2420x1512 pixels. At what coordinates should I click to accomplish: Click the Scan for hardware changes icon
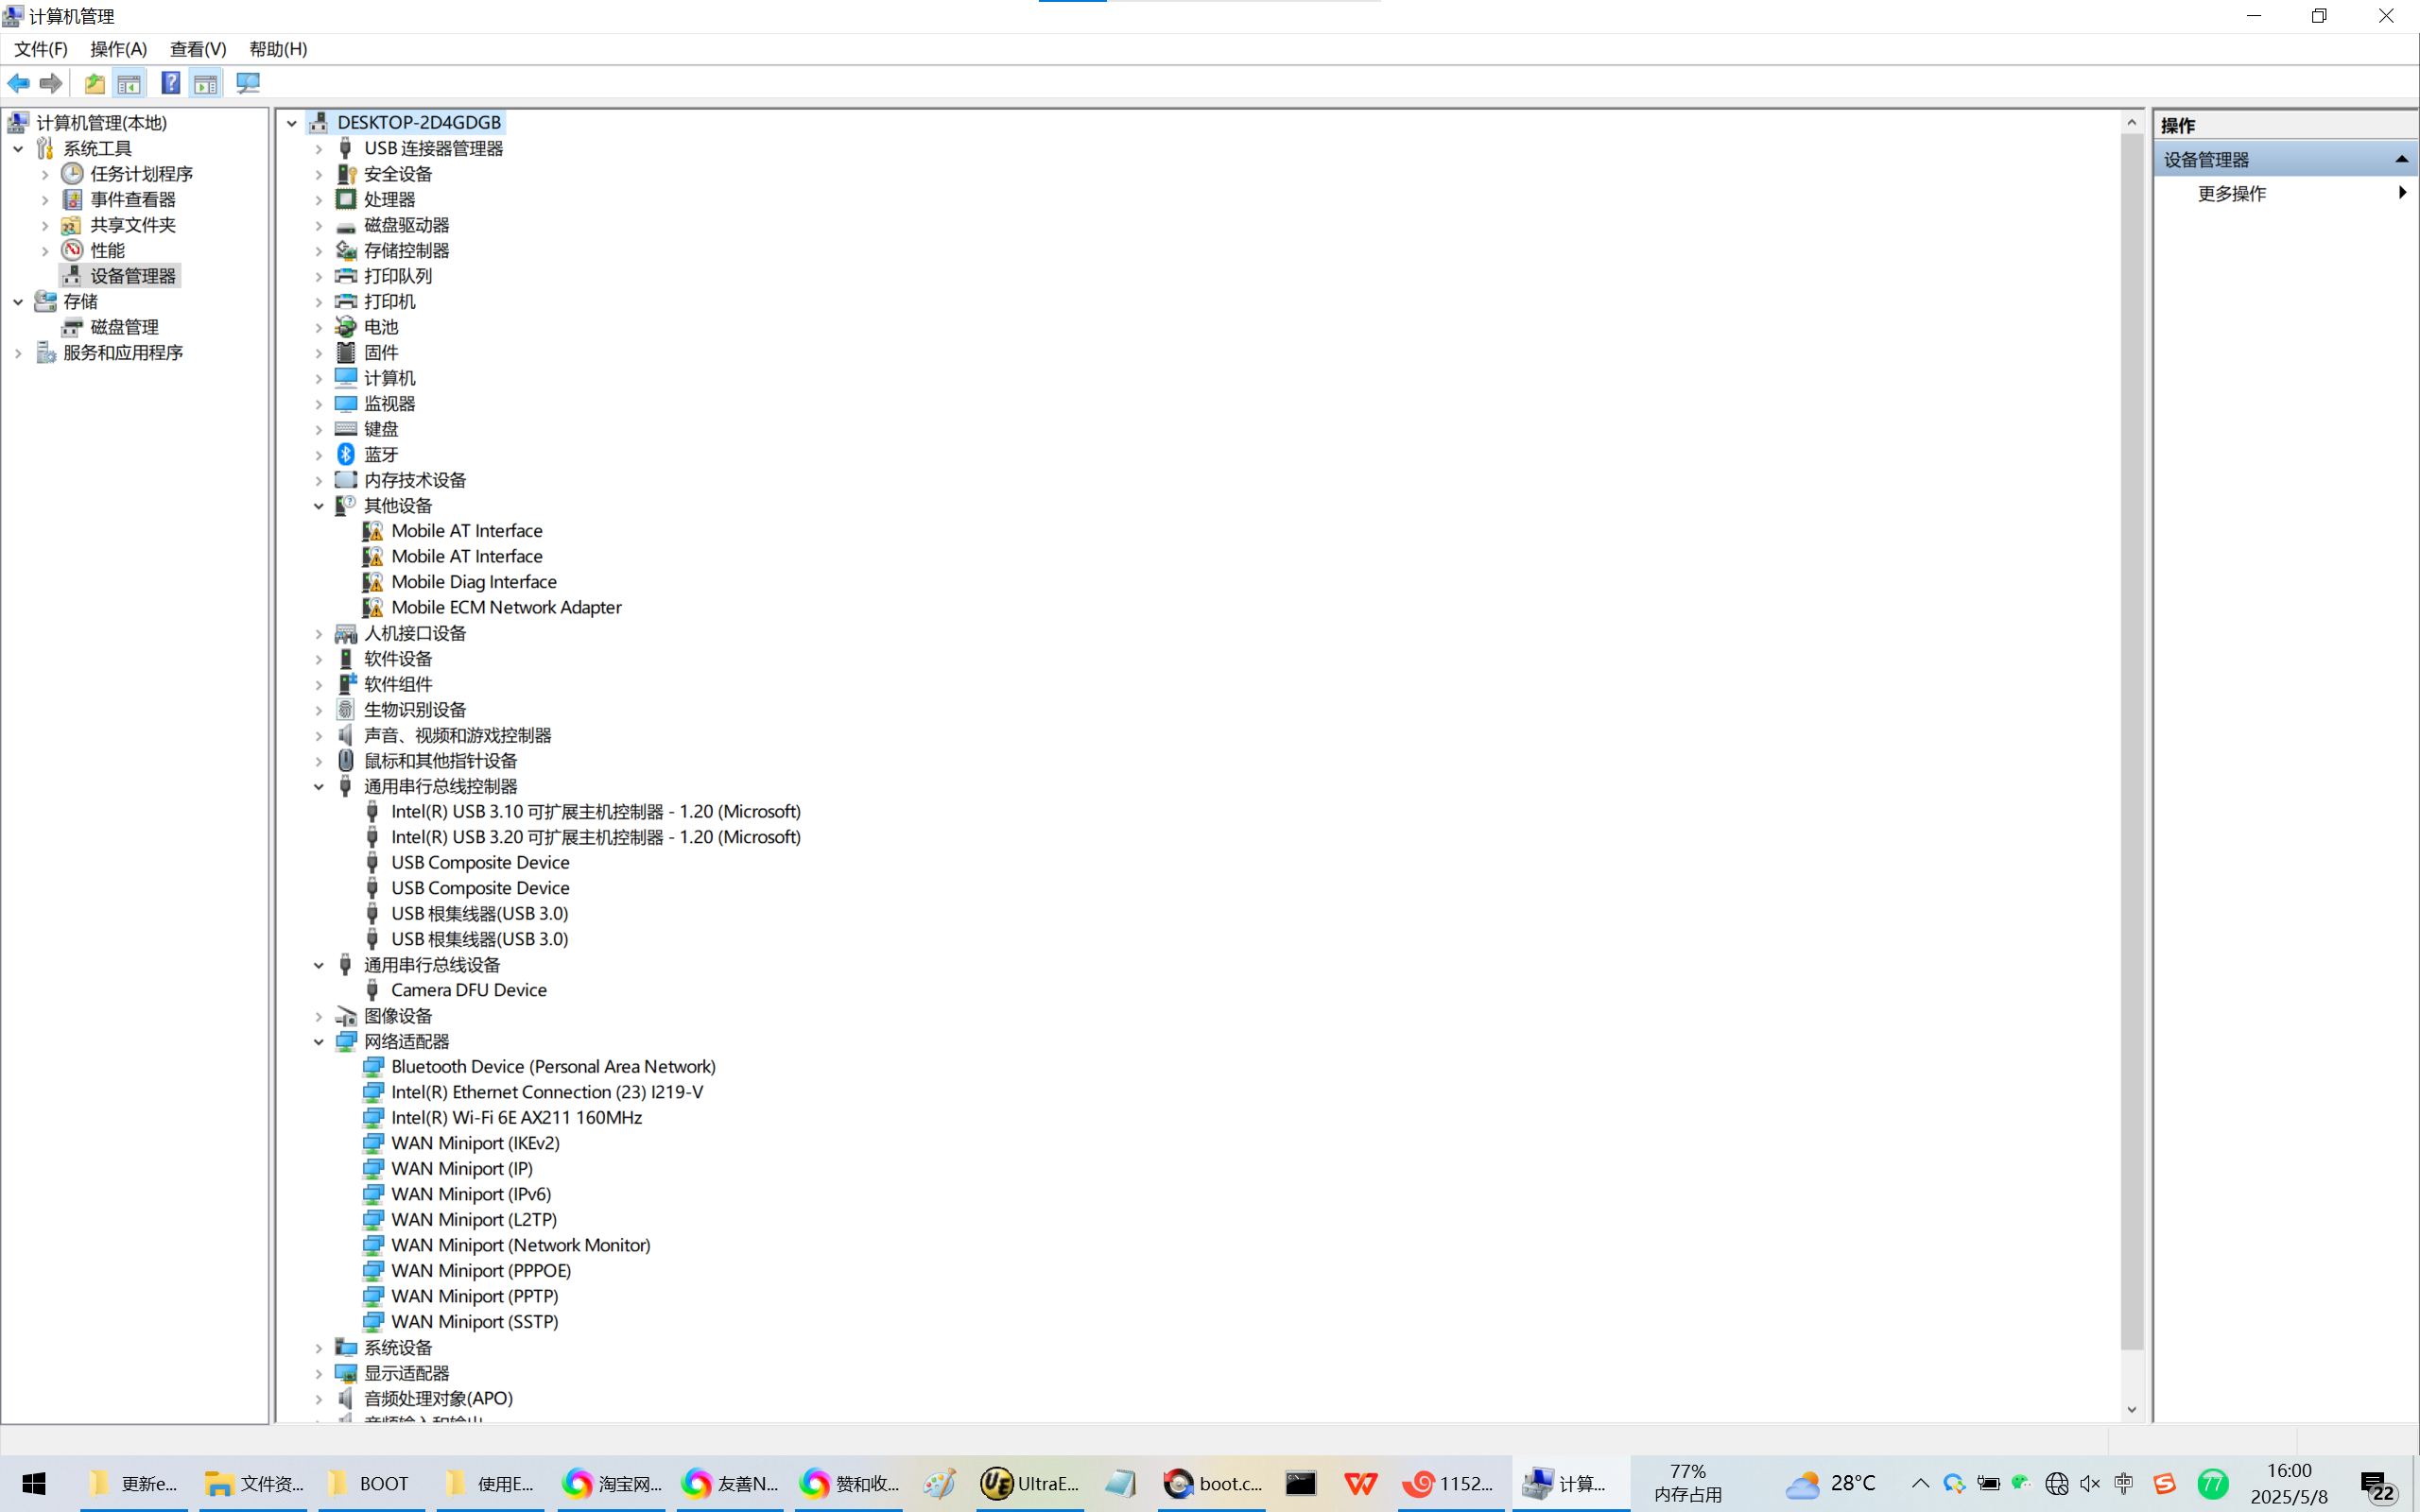(x=248, y=83)
